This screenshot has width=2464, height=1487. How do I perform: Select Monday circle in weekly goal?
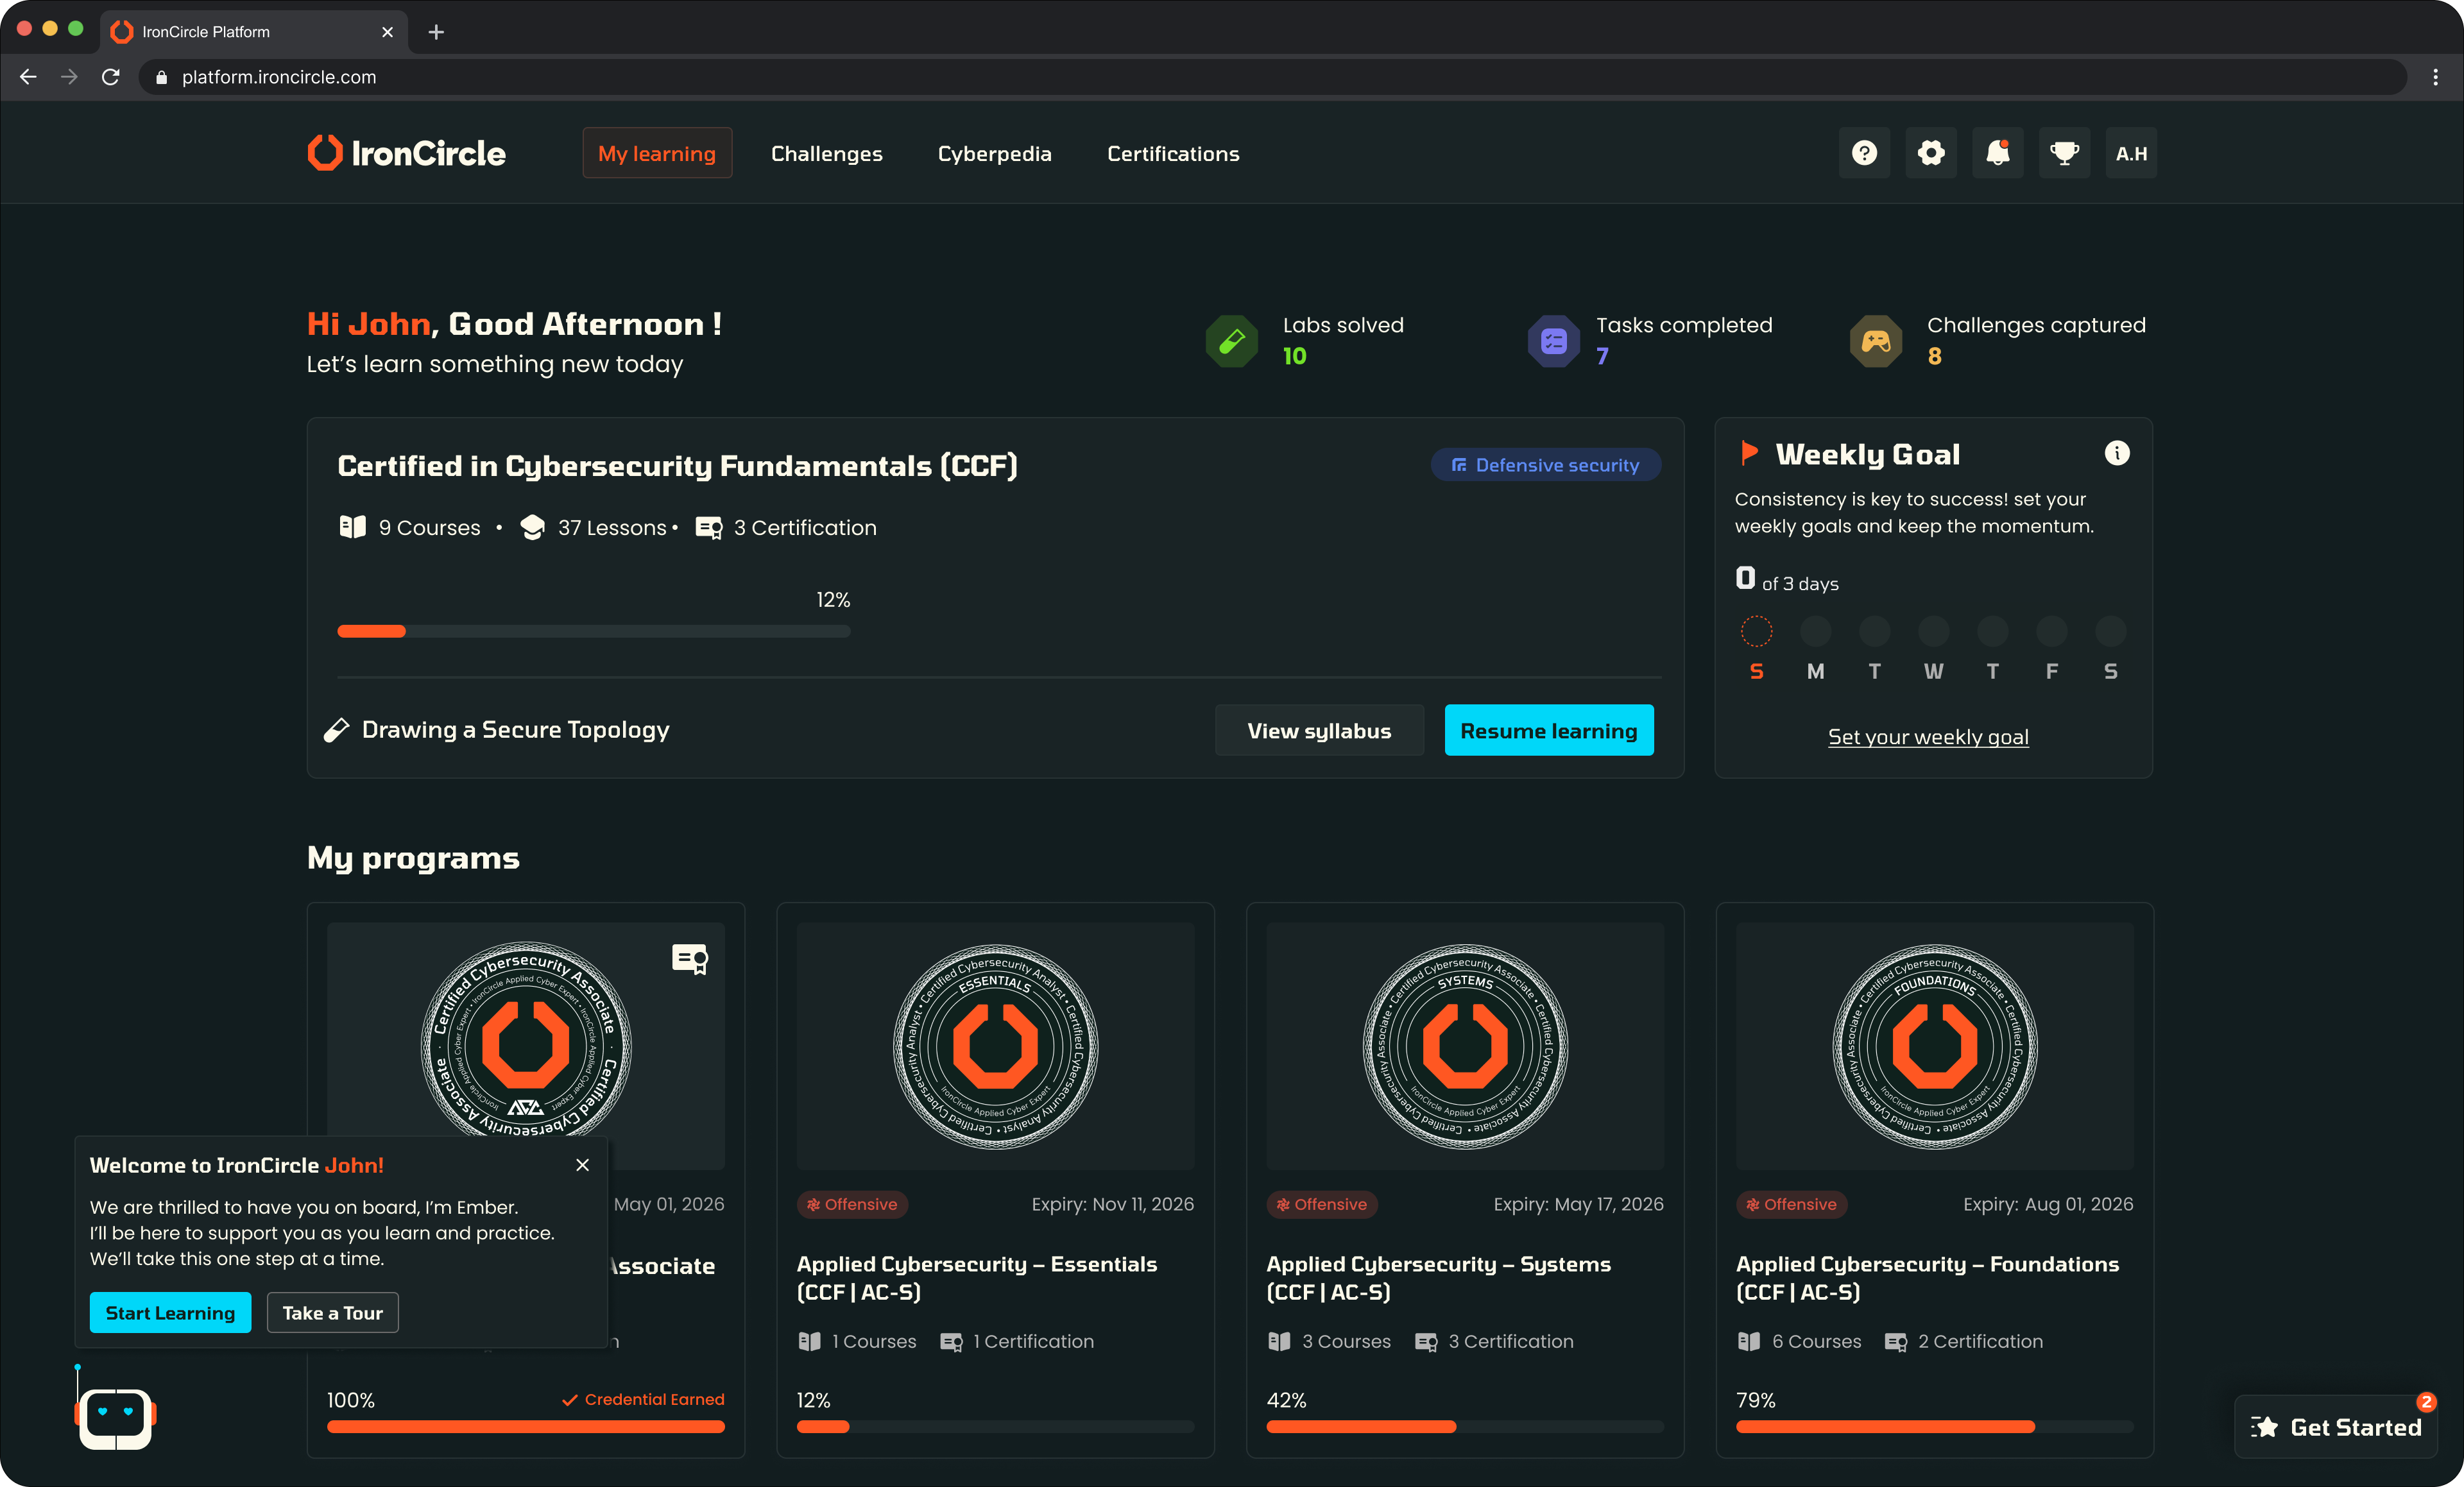coord(1815,631)
